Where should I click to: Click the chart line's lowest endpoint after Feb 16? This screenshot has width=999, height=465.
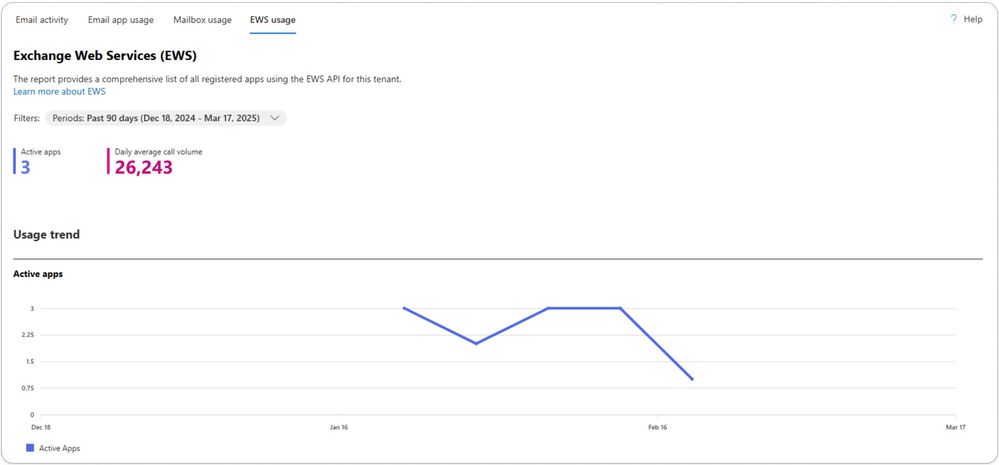(693, 380)
